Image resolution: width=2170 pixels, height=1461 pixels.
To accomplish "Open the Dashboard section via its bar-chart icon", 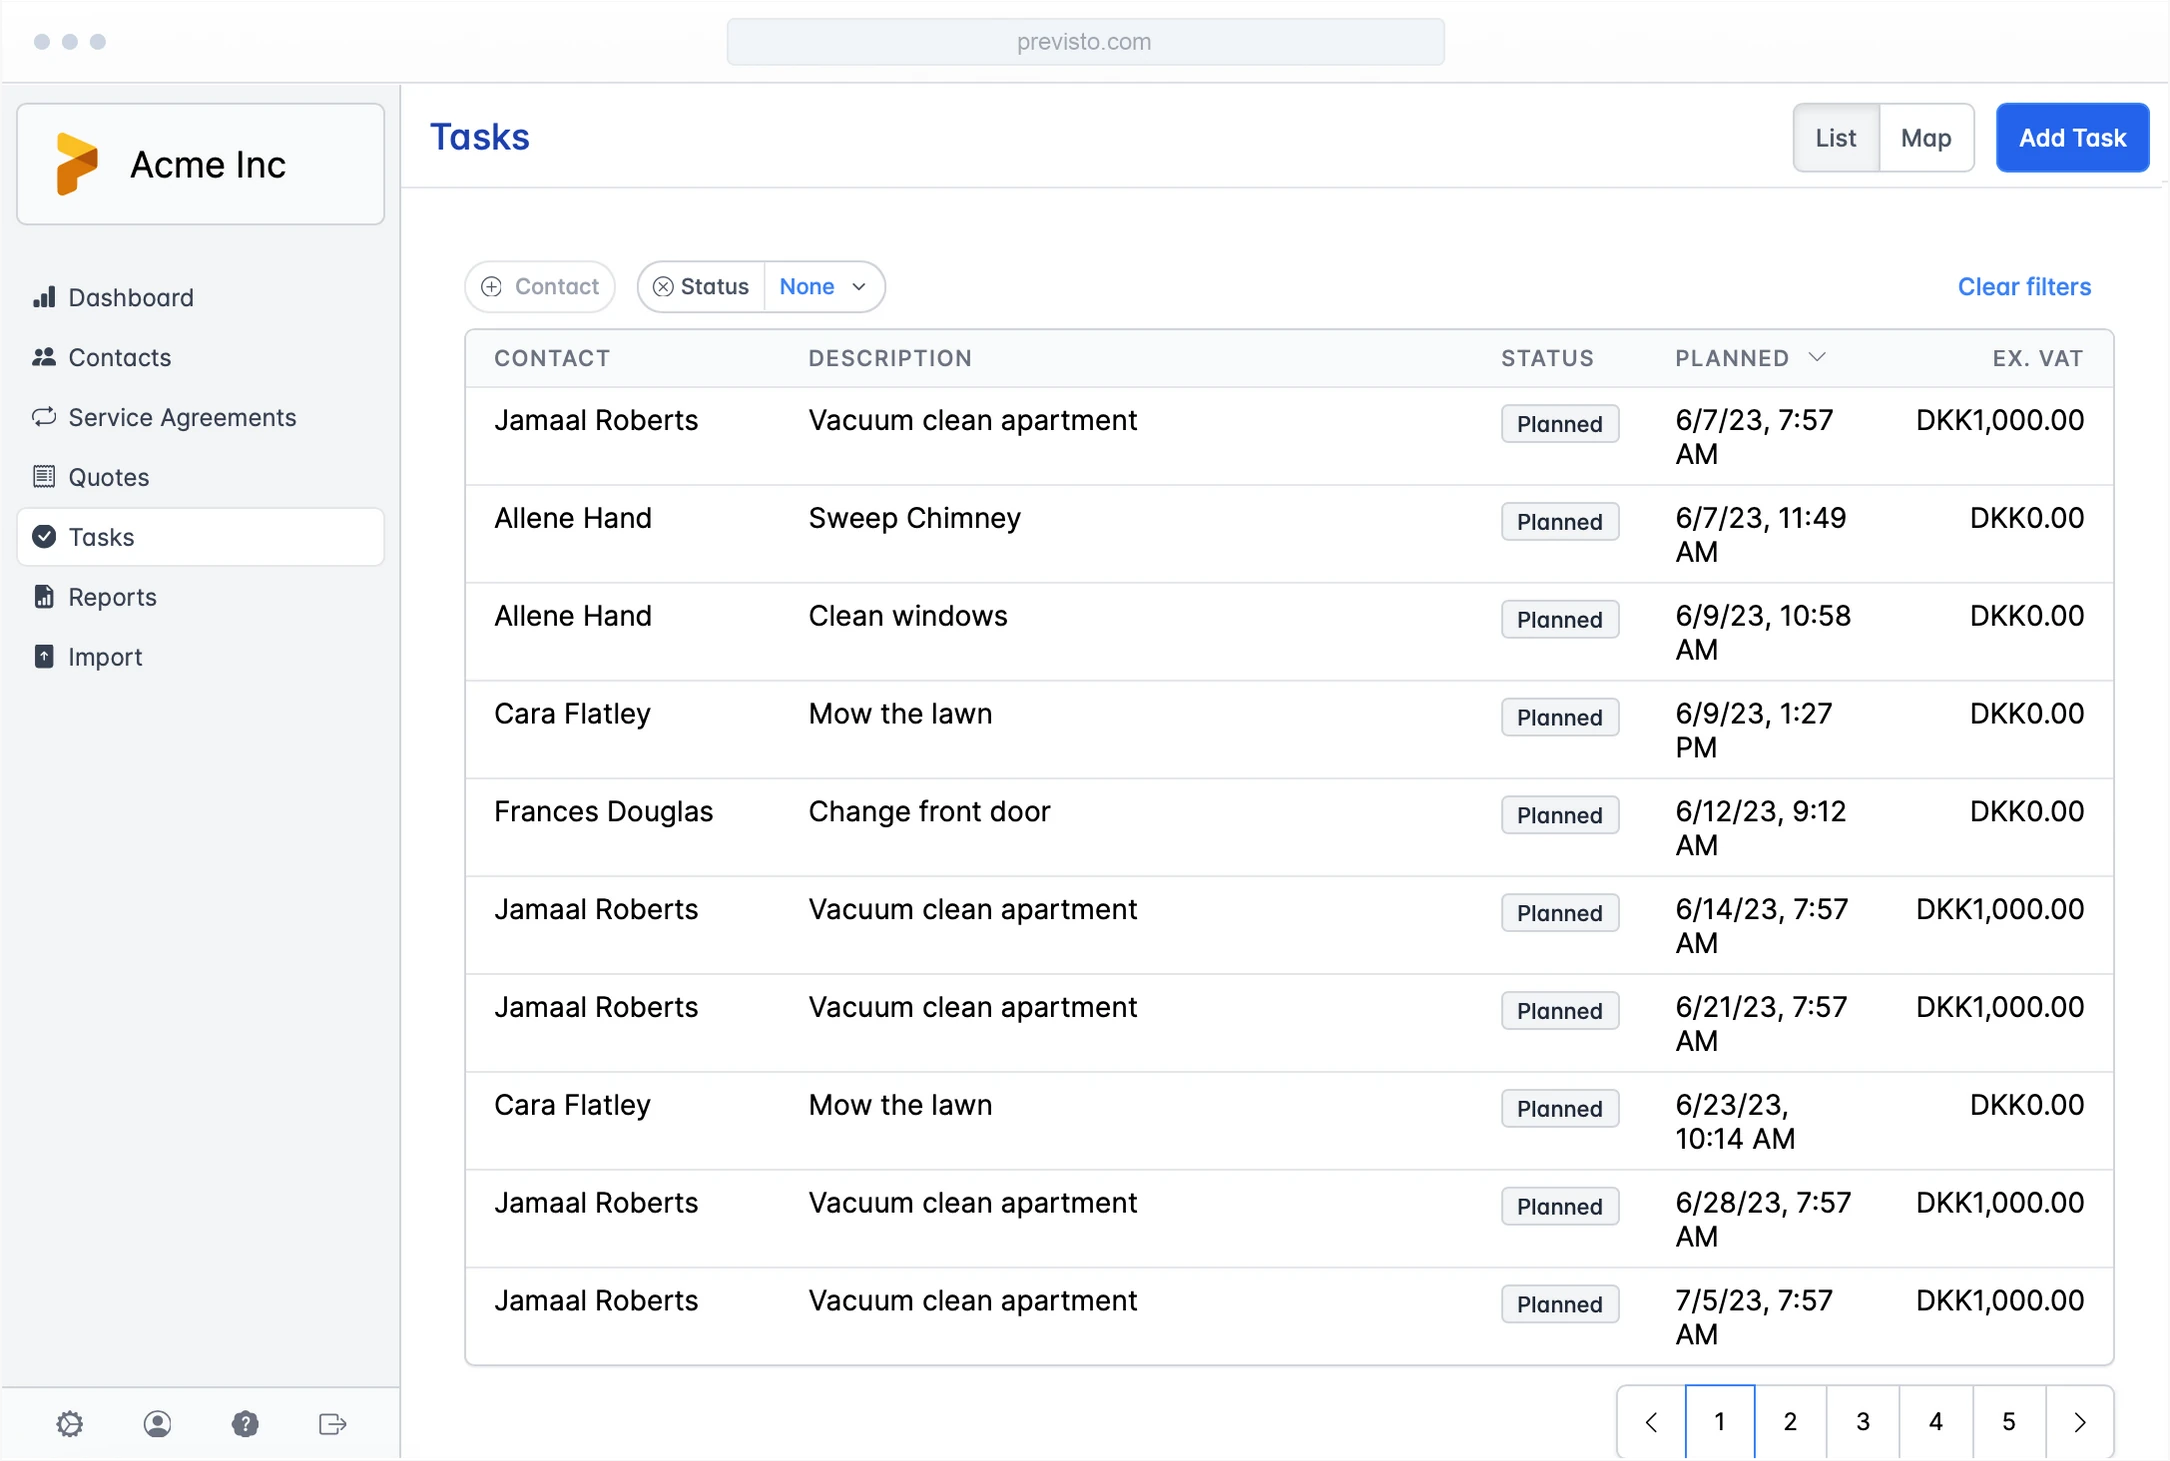I will tap(45, 297).
